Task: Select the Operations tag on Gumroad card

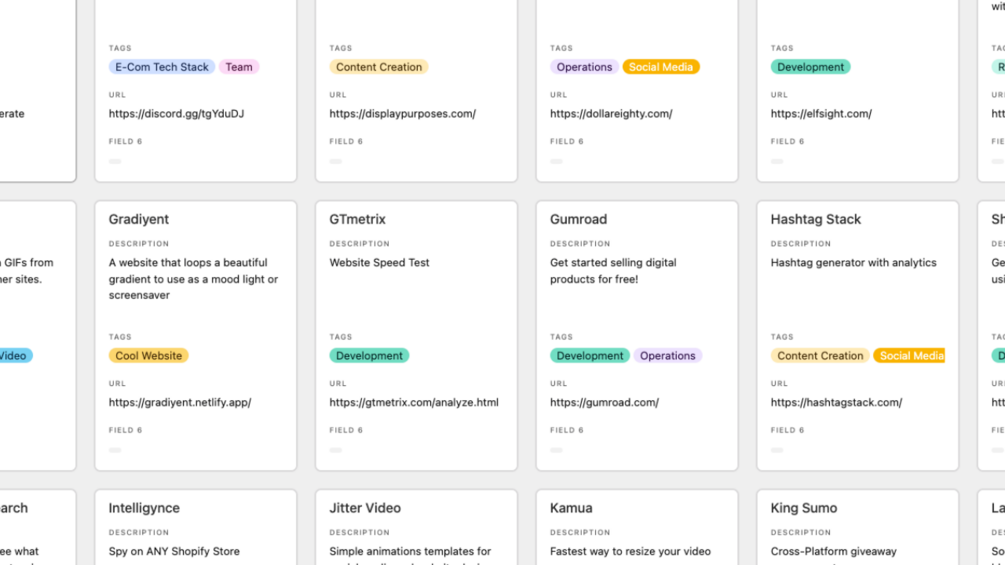Action: [x=667, y=356]
